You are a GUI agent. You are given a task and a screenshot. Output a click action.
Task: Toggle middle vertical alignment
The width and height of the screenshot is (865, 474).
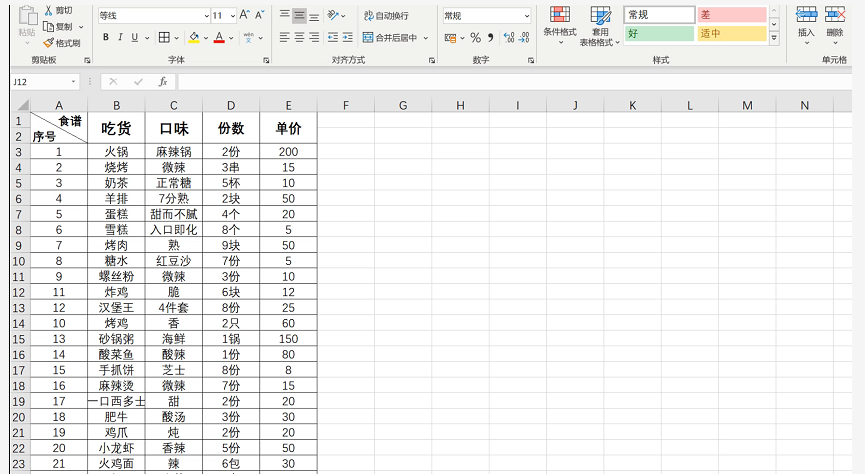click(x=299, y=15)
